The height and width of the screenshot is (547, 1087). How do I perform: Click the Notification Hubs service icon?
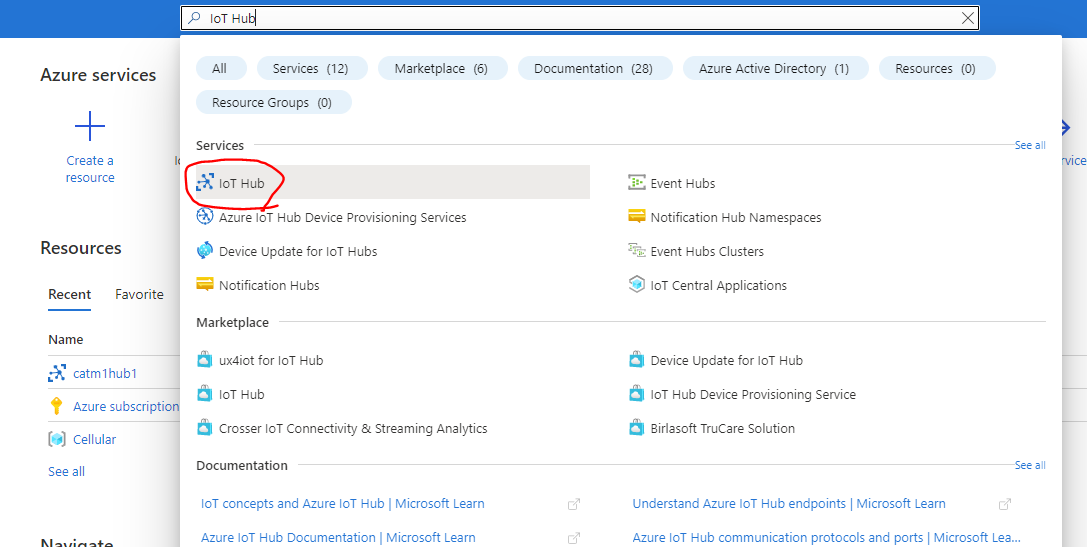click(205, 284)
